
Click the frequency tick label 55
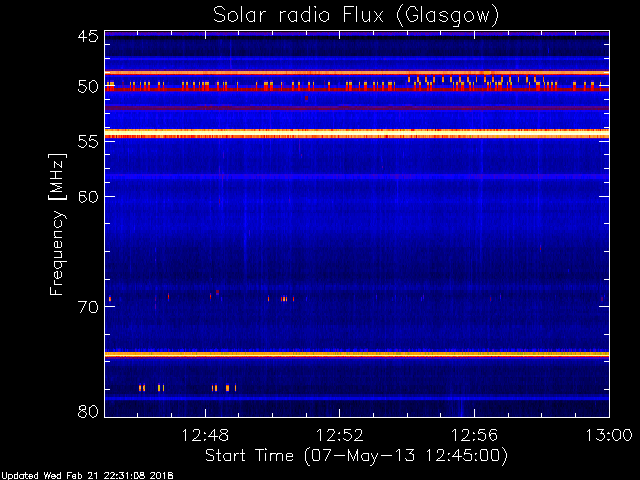click(88, 142)
